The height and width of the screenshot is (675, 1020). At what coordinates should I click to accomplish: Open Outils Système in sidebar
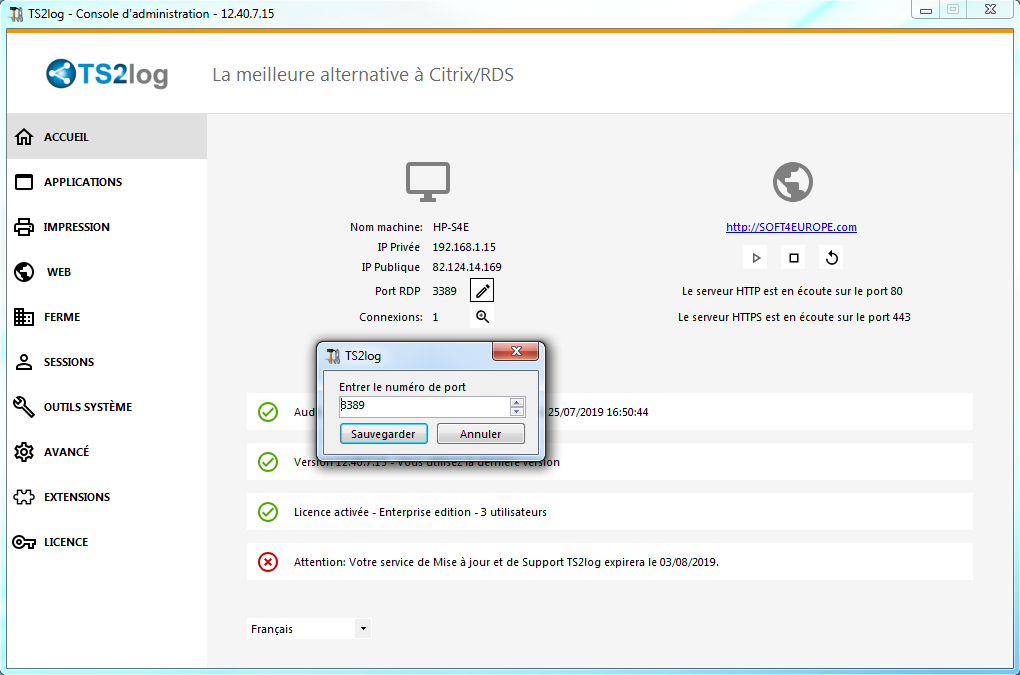(x=107, y=406)
